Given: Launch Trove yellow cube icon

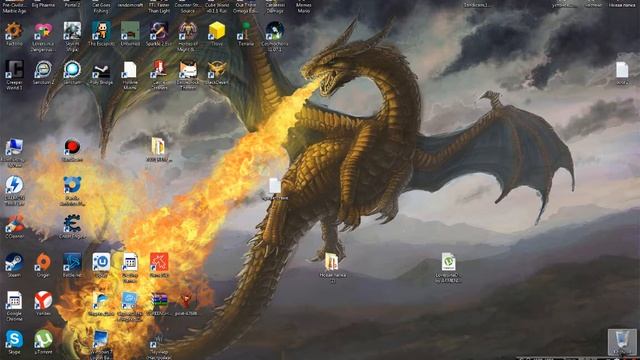Looking at the screenshot, I should tap(217, 32).
